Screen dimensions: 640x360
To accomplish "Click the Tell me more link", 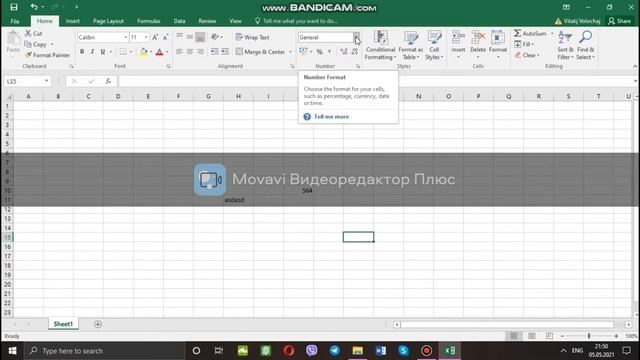I will tap(331, 117).
